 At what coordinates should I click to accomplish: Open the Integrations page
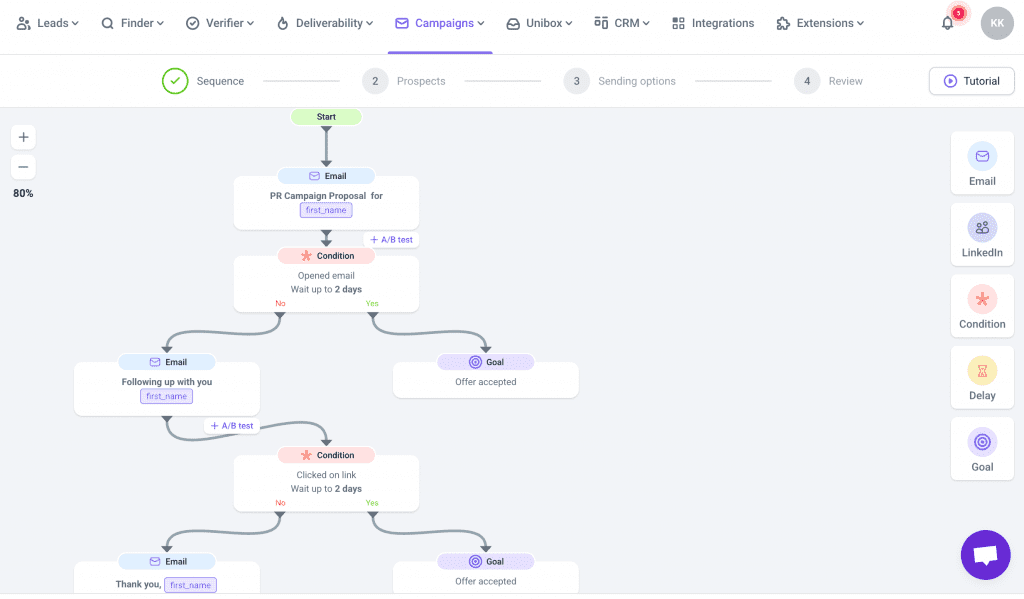pos(713,23)
